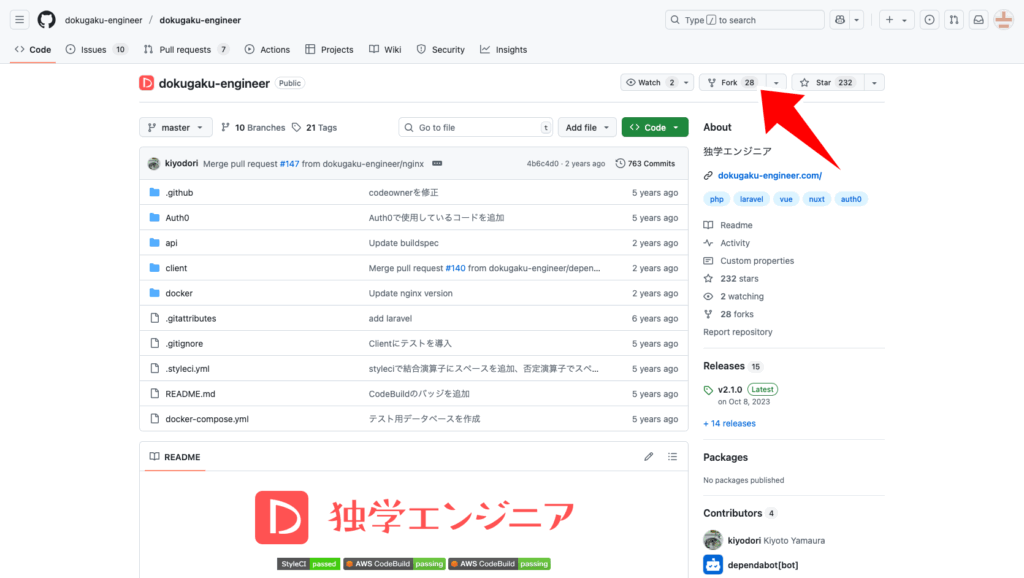Viewport: 1024px width, 578px height.
Task: Expand the master branch selector
Action: coord(175,128)
